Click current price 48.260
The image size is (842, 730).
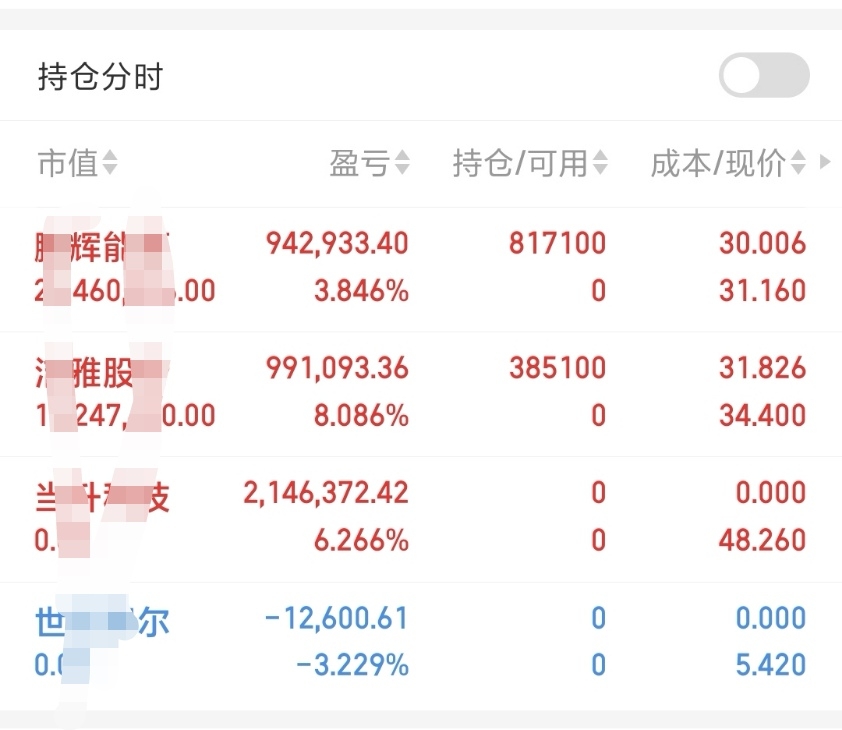click(x=762, y=541)
